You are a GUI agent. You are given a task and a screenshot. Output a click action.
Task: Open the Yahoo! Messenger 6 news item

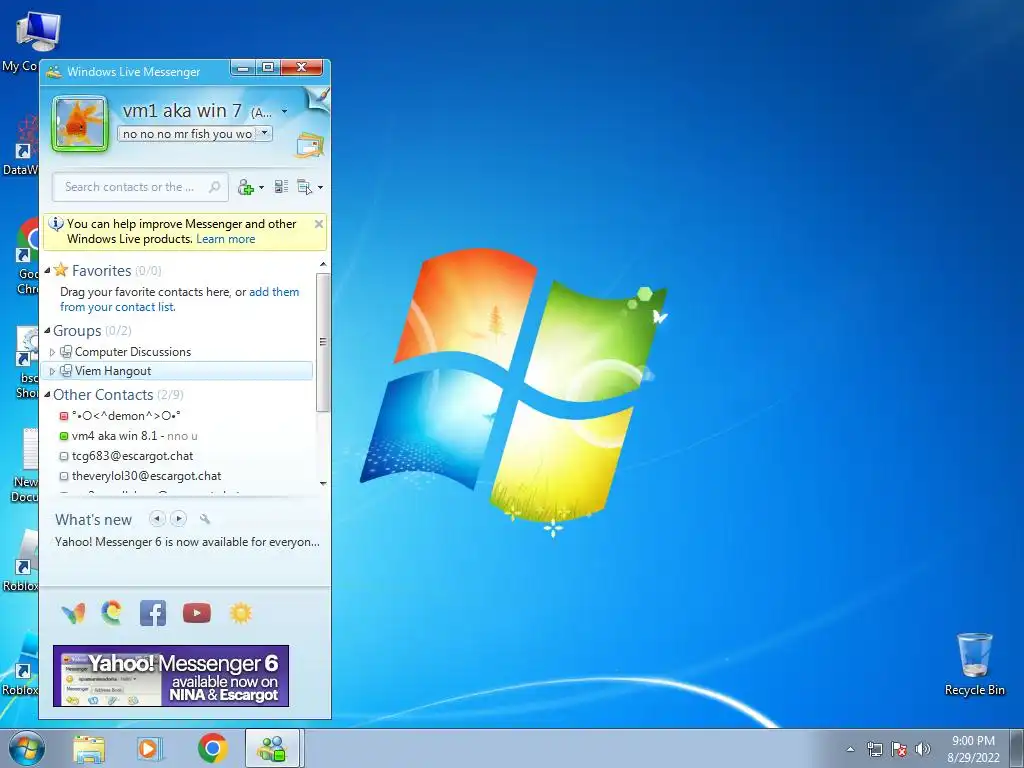[x=187, y=542]
